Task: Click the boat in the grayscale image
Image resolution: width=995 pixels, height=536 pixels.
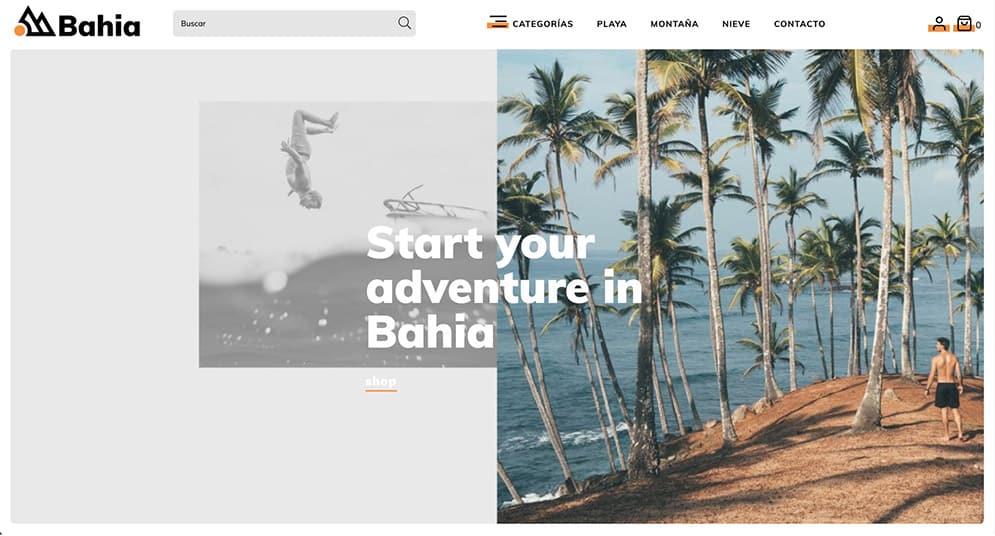Action: (435, 203)
